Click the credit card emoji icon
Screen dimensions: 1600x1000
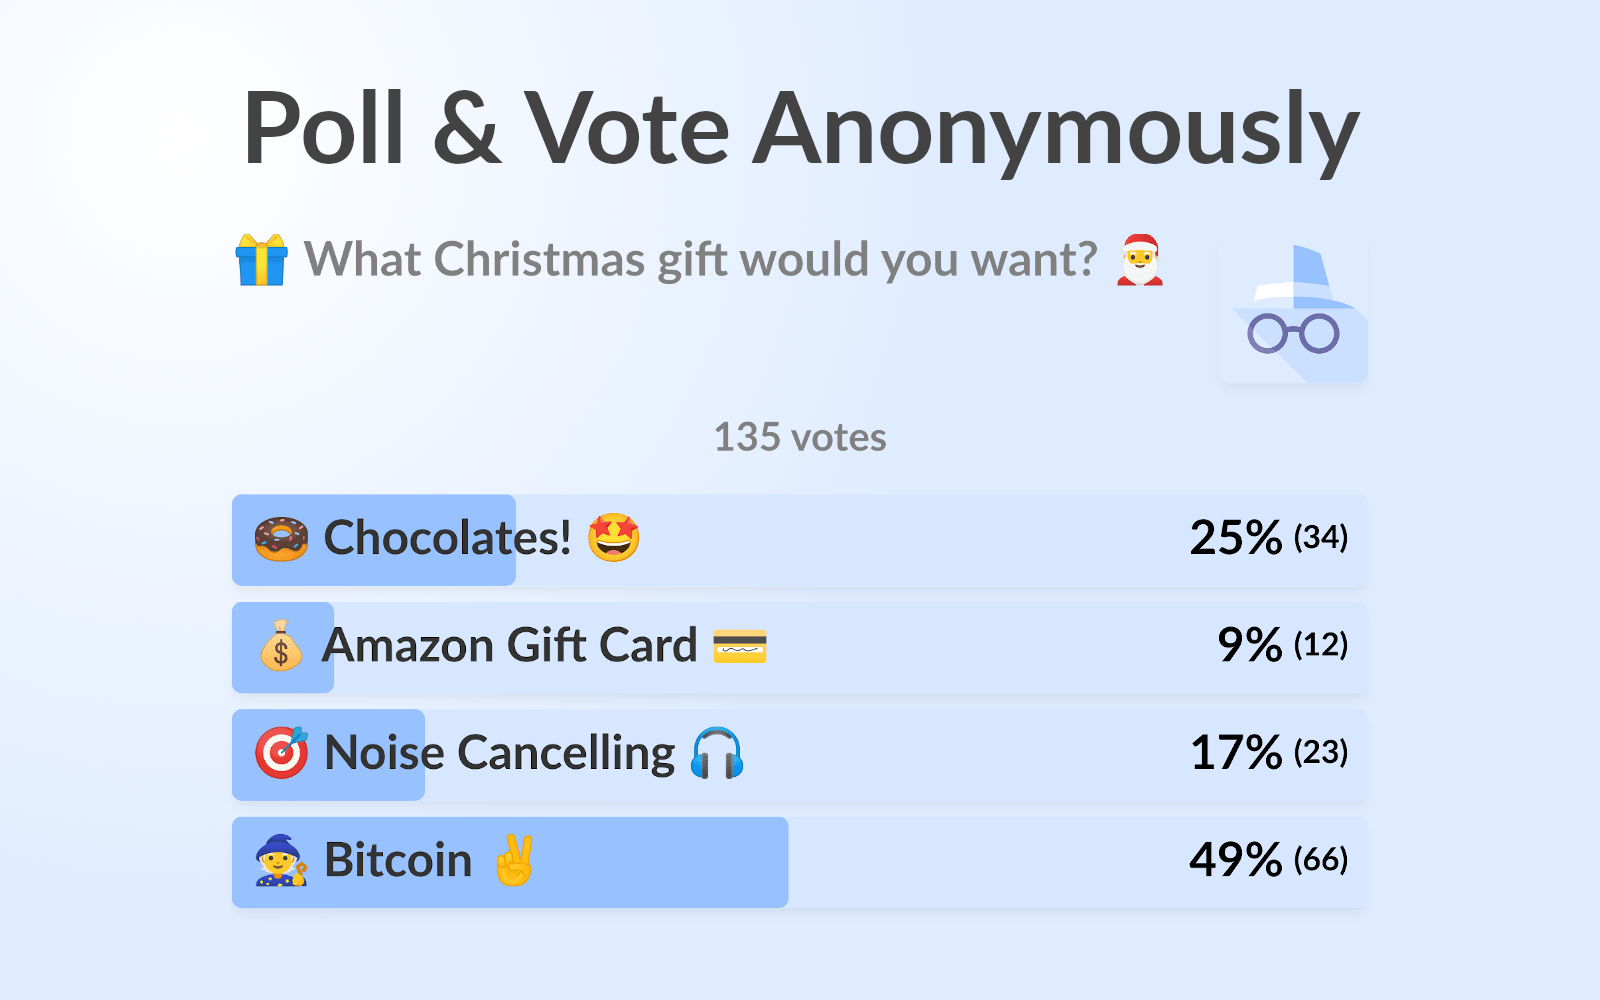(x=740, y=646)
